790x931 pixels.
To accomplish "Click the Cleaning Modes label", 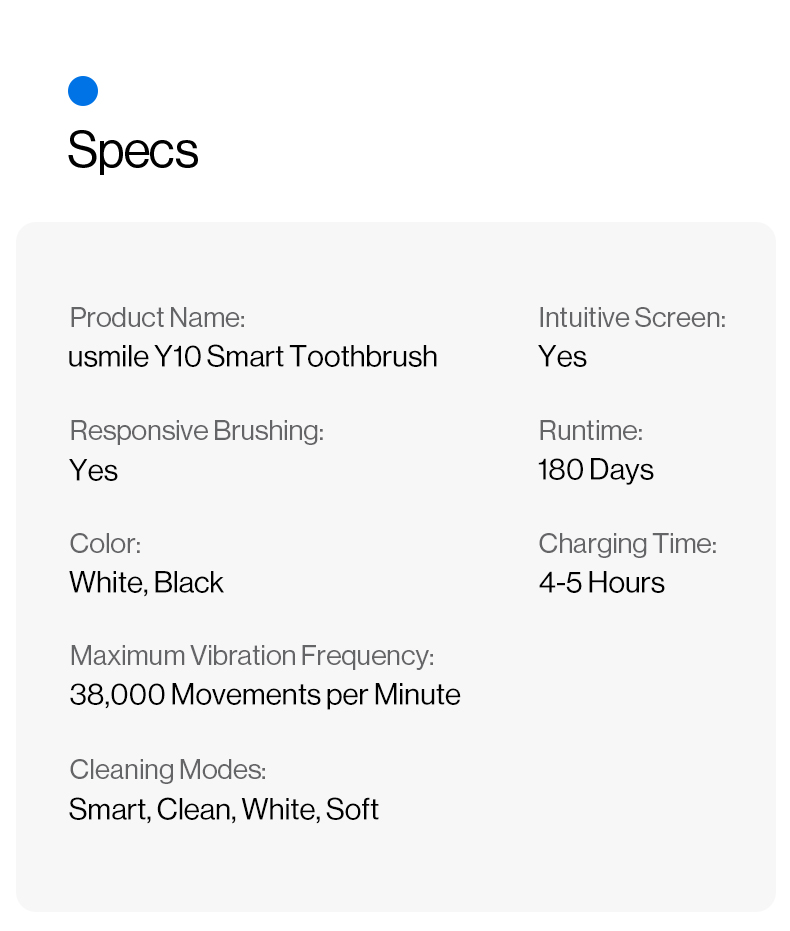I will [x=167, y=770].
